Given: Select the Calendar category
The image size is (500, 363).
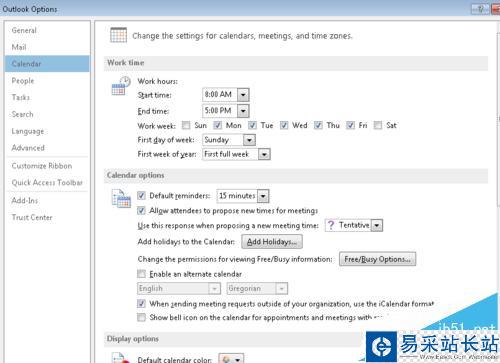Looking at the screenshot, I should [x=47, y=64].
